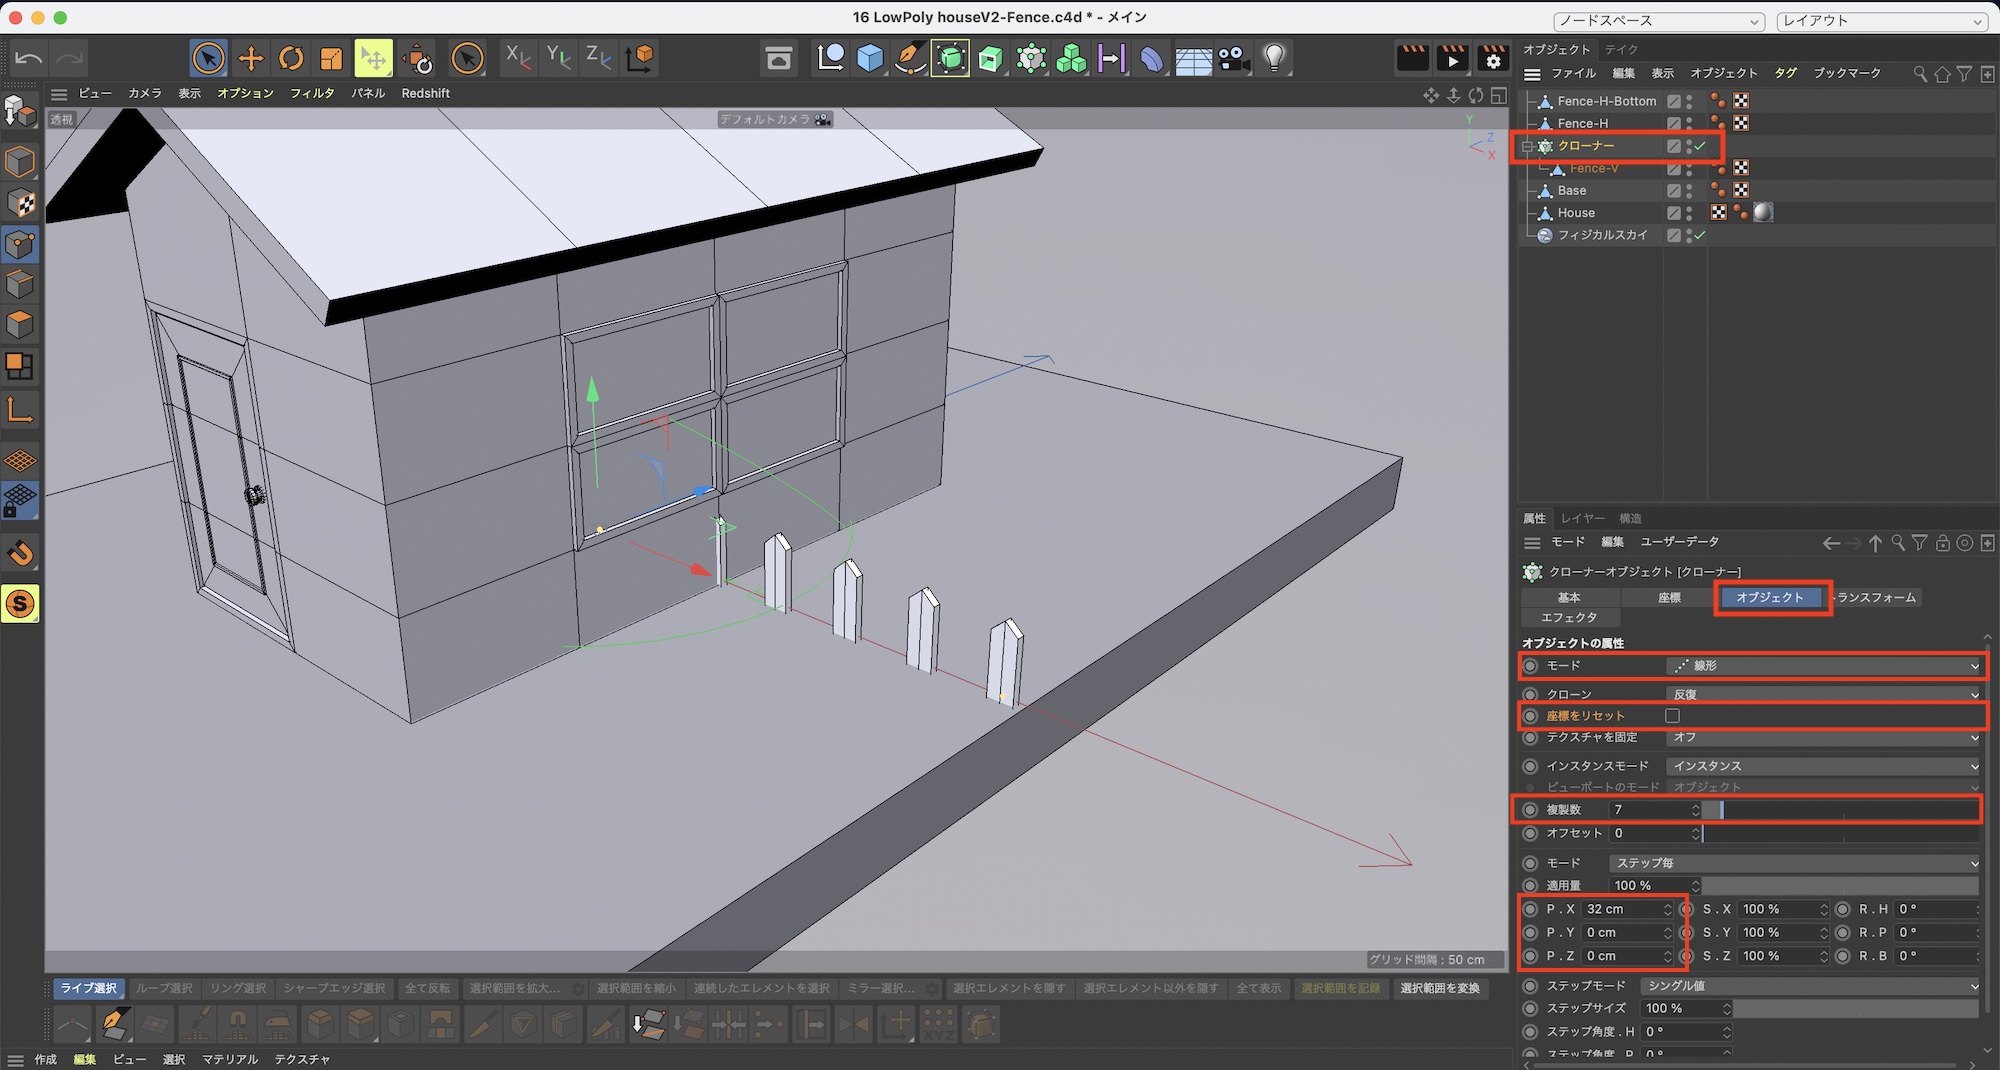Click the light bulb icon
The image size is (2000, 1070).
point(1274,58)
